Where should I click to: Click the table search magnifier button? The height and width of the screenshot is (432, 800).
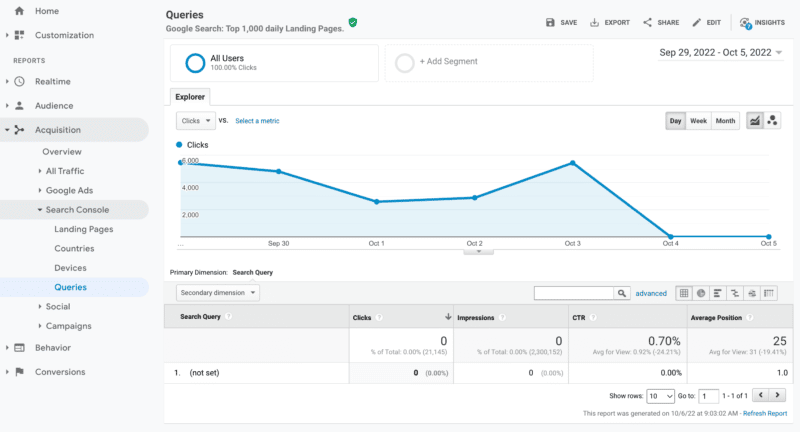(622, 293)
